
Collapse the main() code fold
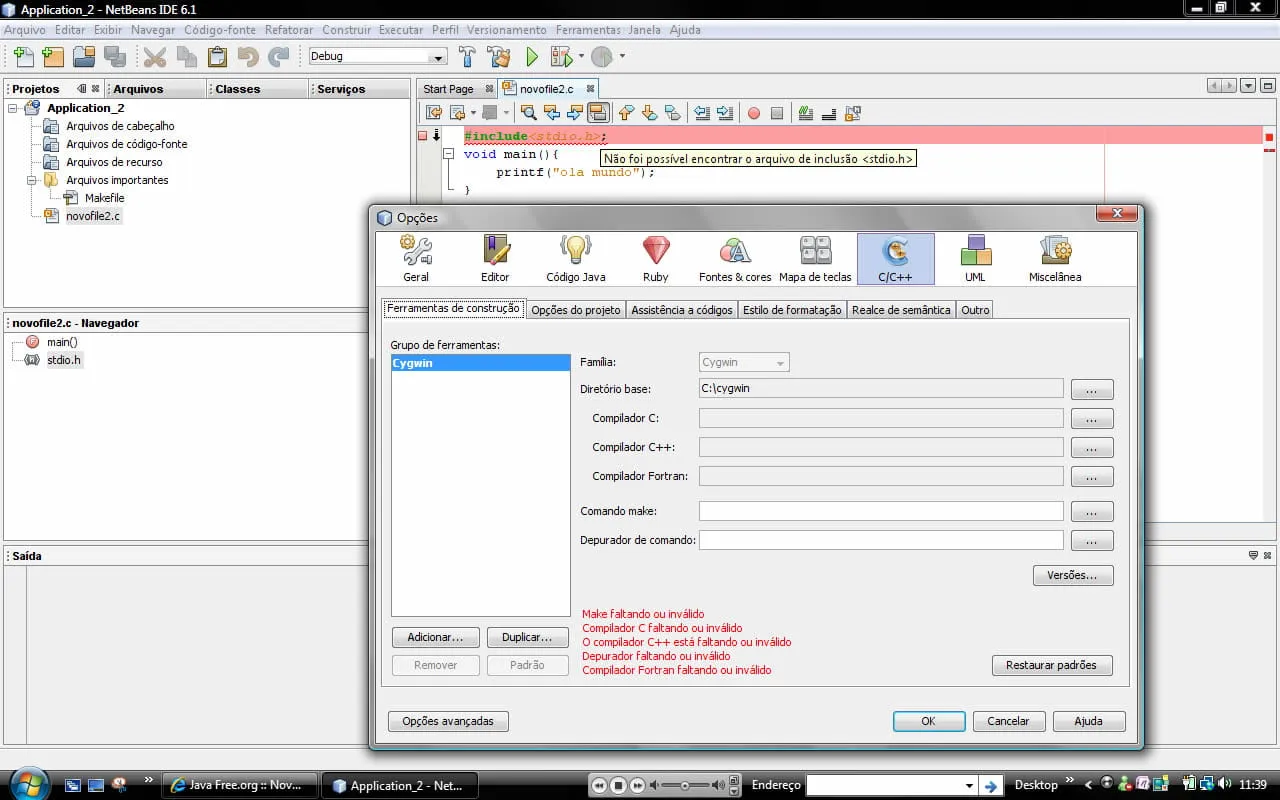click(x=449, y=154)
